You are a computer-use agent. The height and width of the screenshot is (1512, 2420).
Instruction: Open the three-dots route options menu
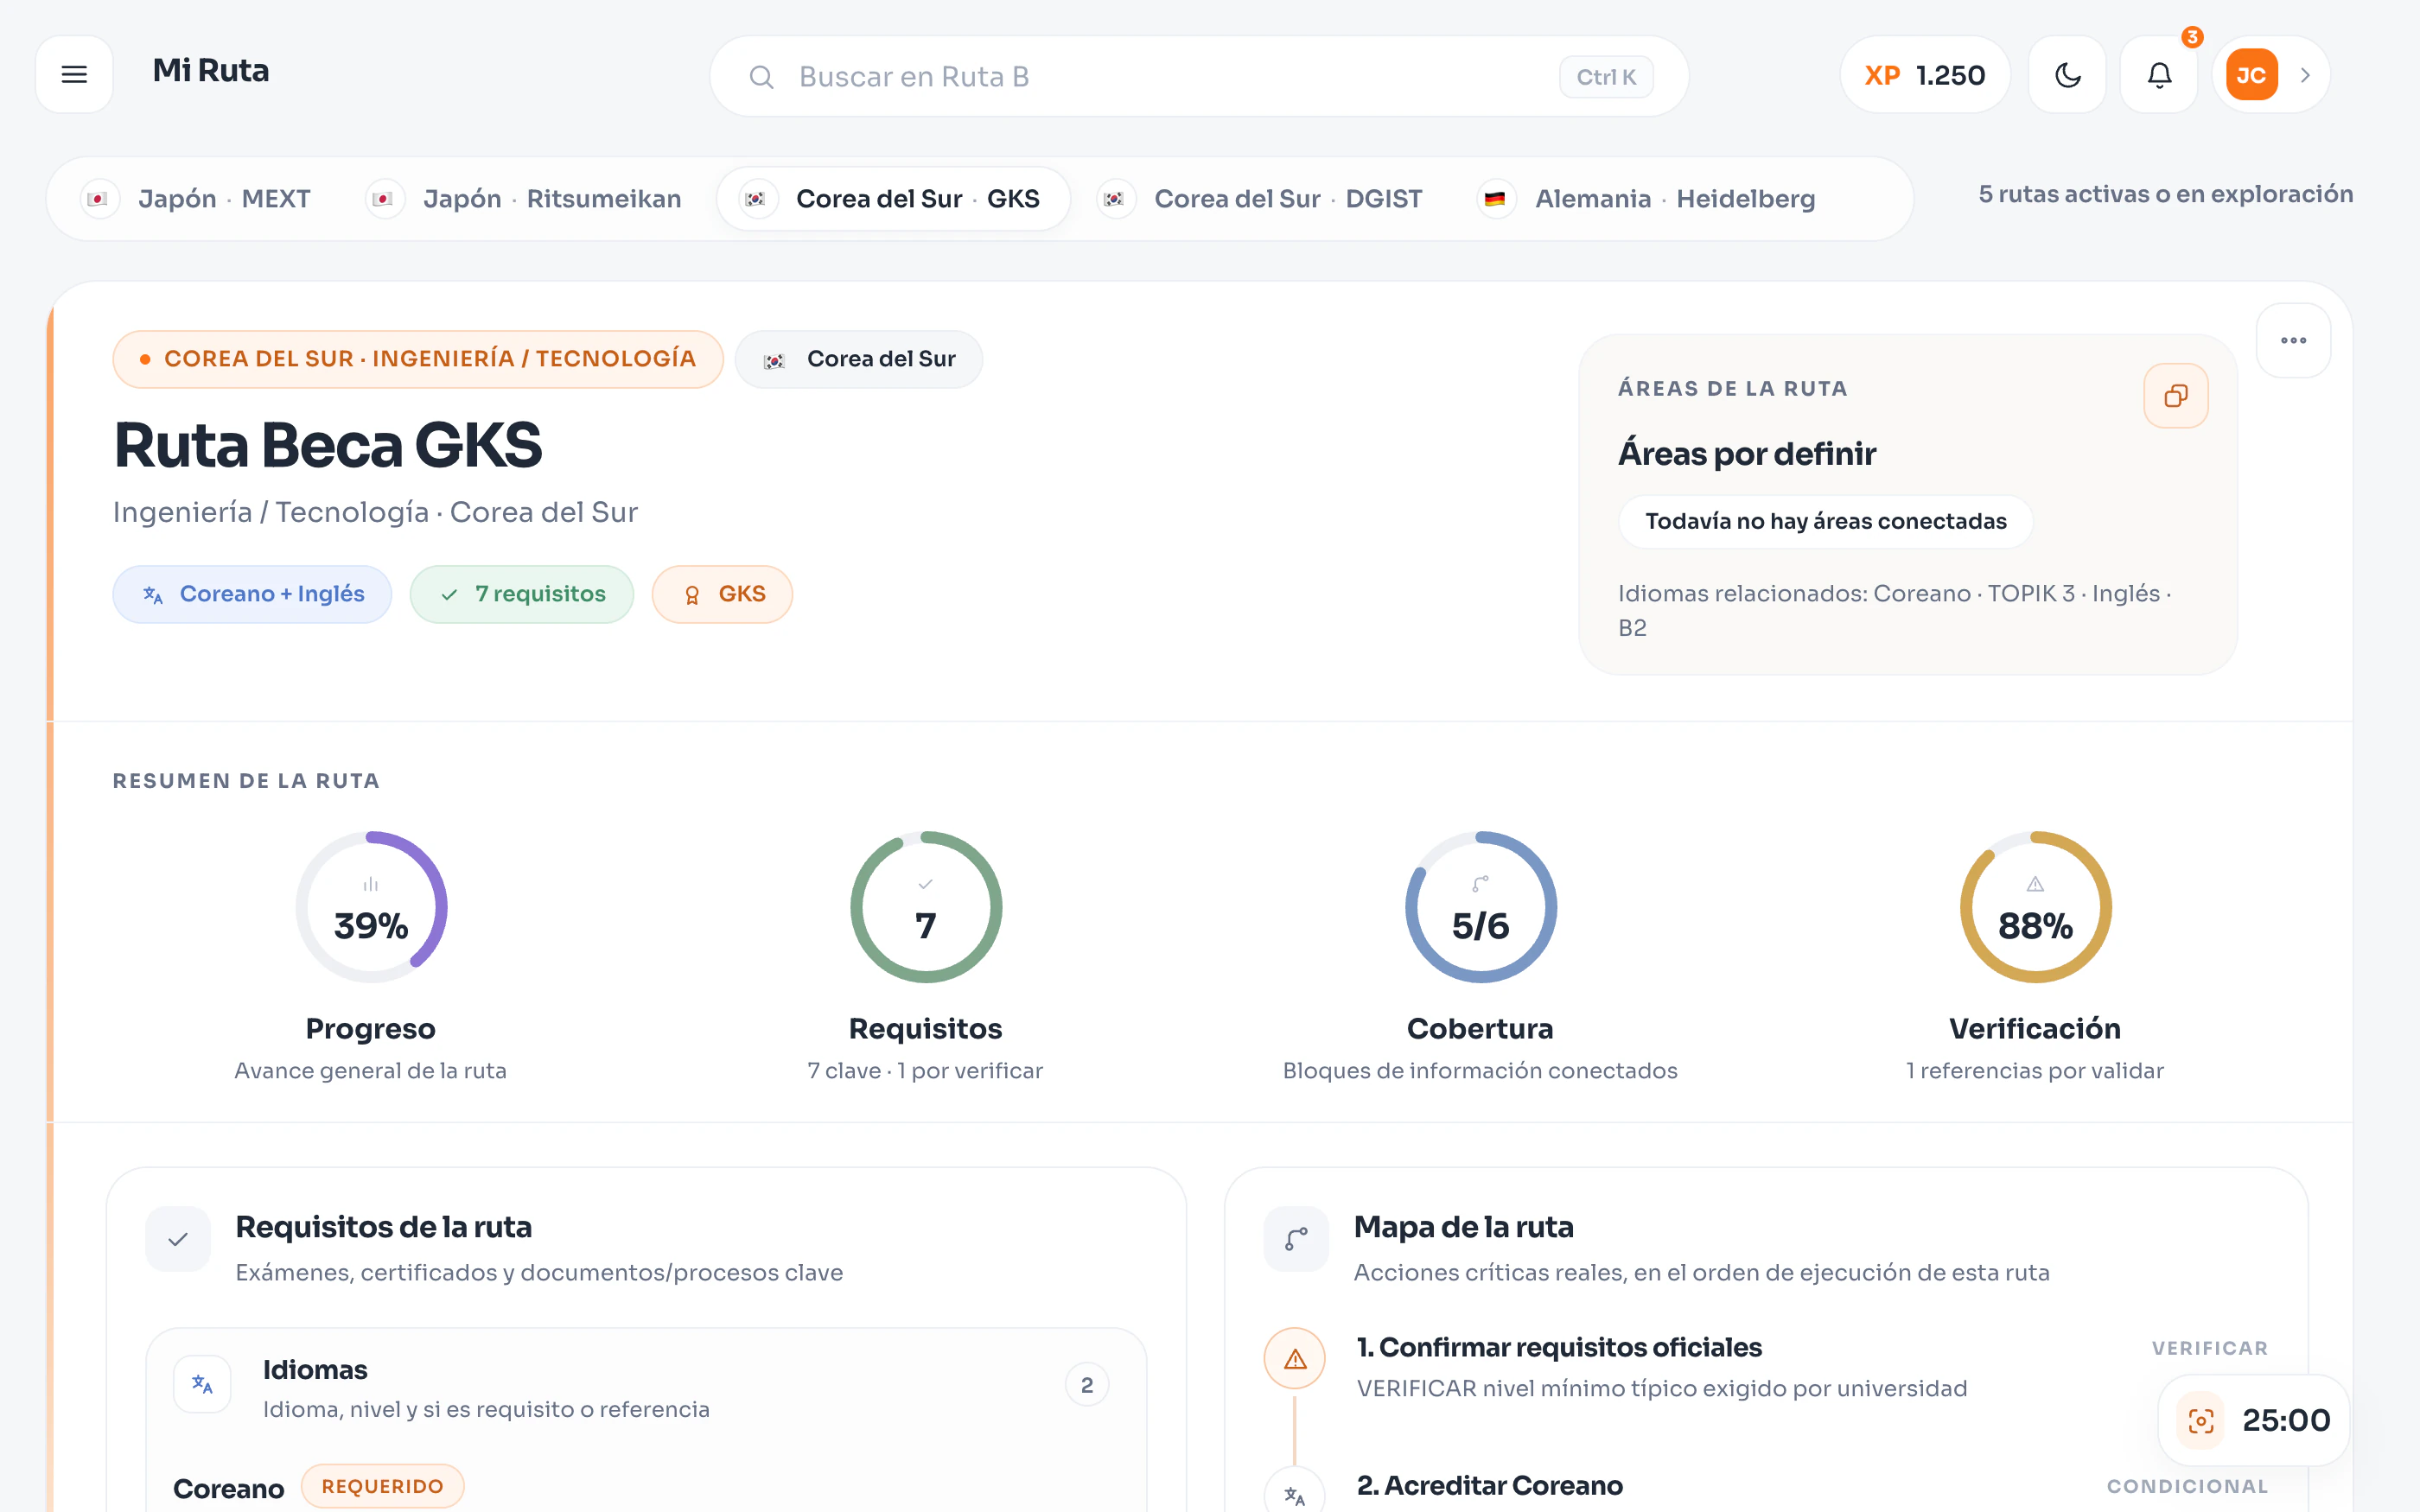point(2294,340)
